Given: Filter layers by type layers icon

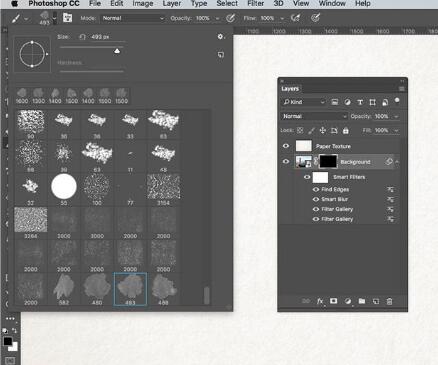Looking at the screenshot, I should [360, 102].
